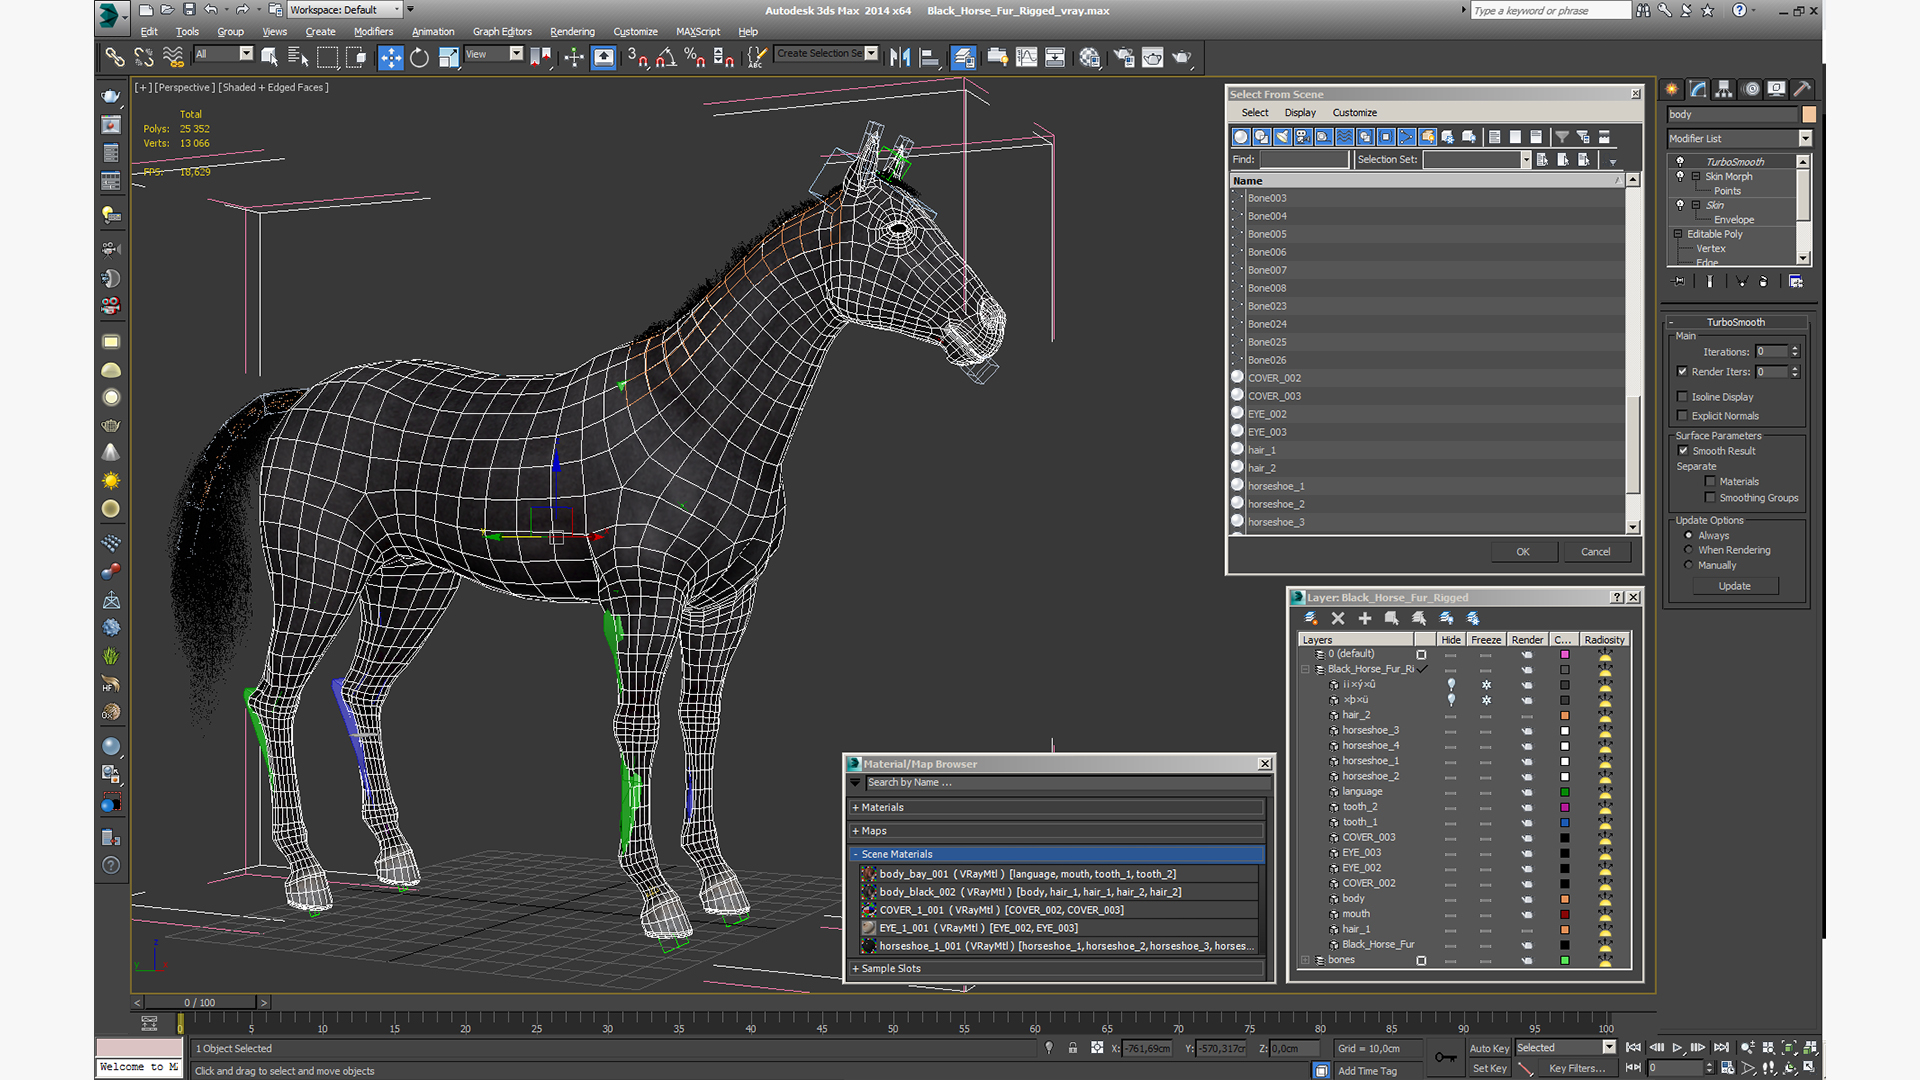
Task: Open the Graph Editors menu
Action: coord(502,32)
